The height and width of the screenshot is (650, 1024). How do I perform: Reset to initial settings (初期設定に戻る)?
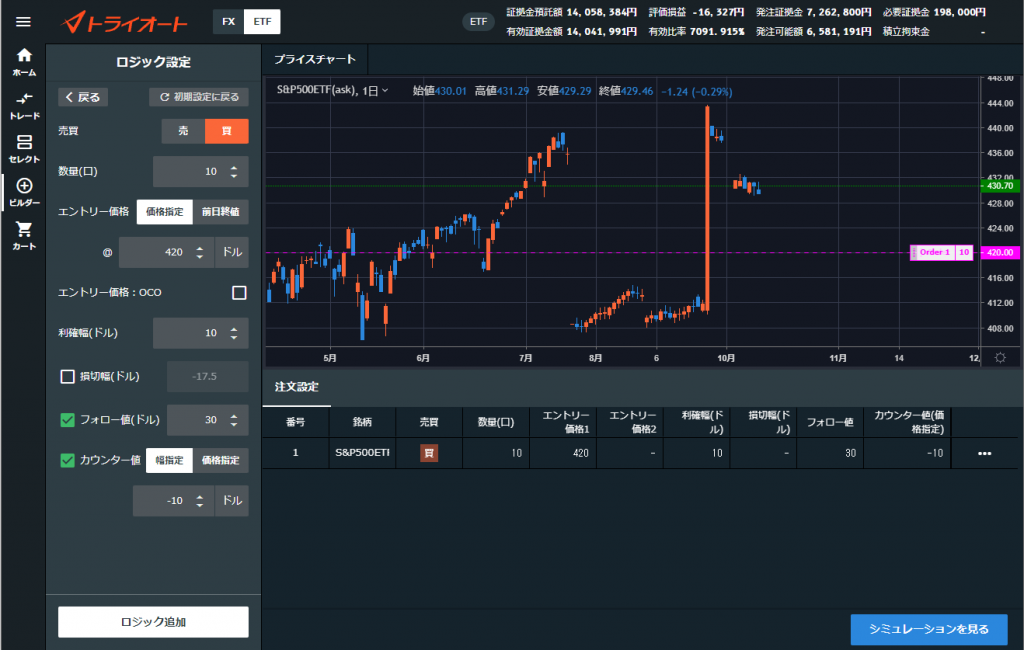point(199,97)
